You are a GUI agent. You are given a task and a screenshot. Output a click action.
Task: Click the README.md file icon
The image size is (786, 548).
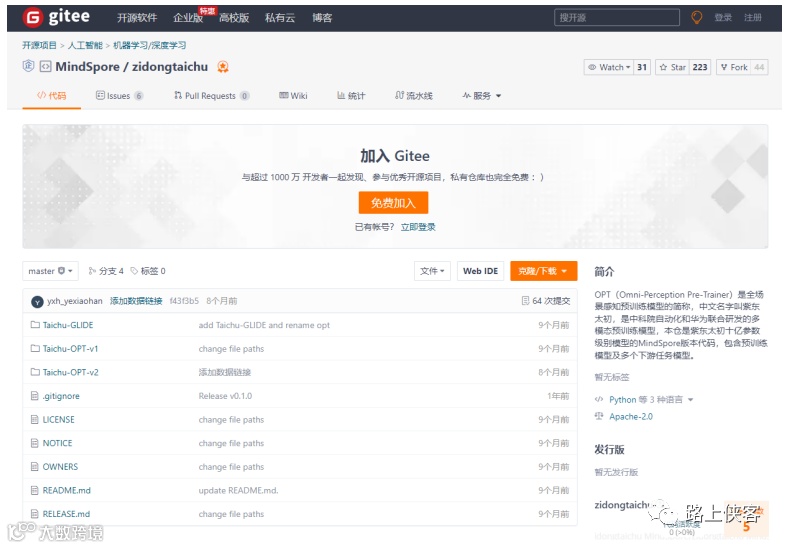(x=35, y=490)
